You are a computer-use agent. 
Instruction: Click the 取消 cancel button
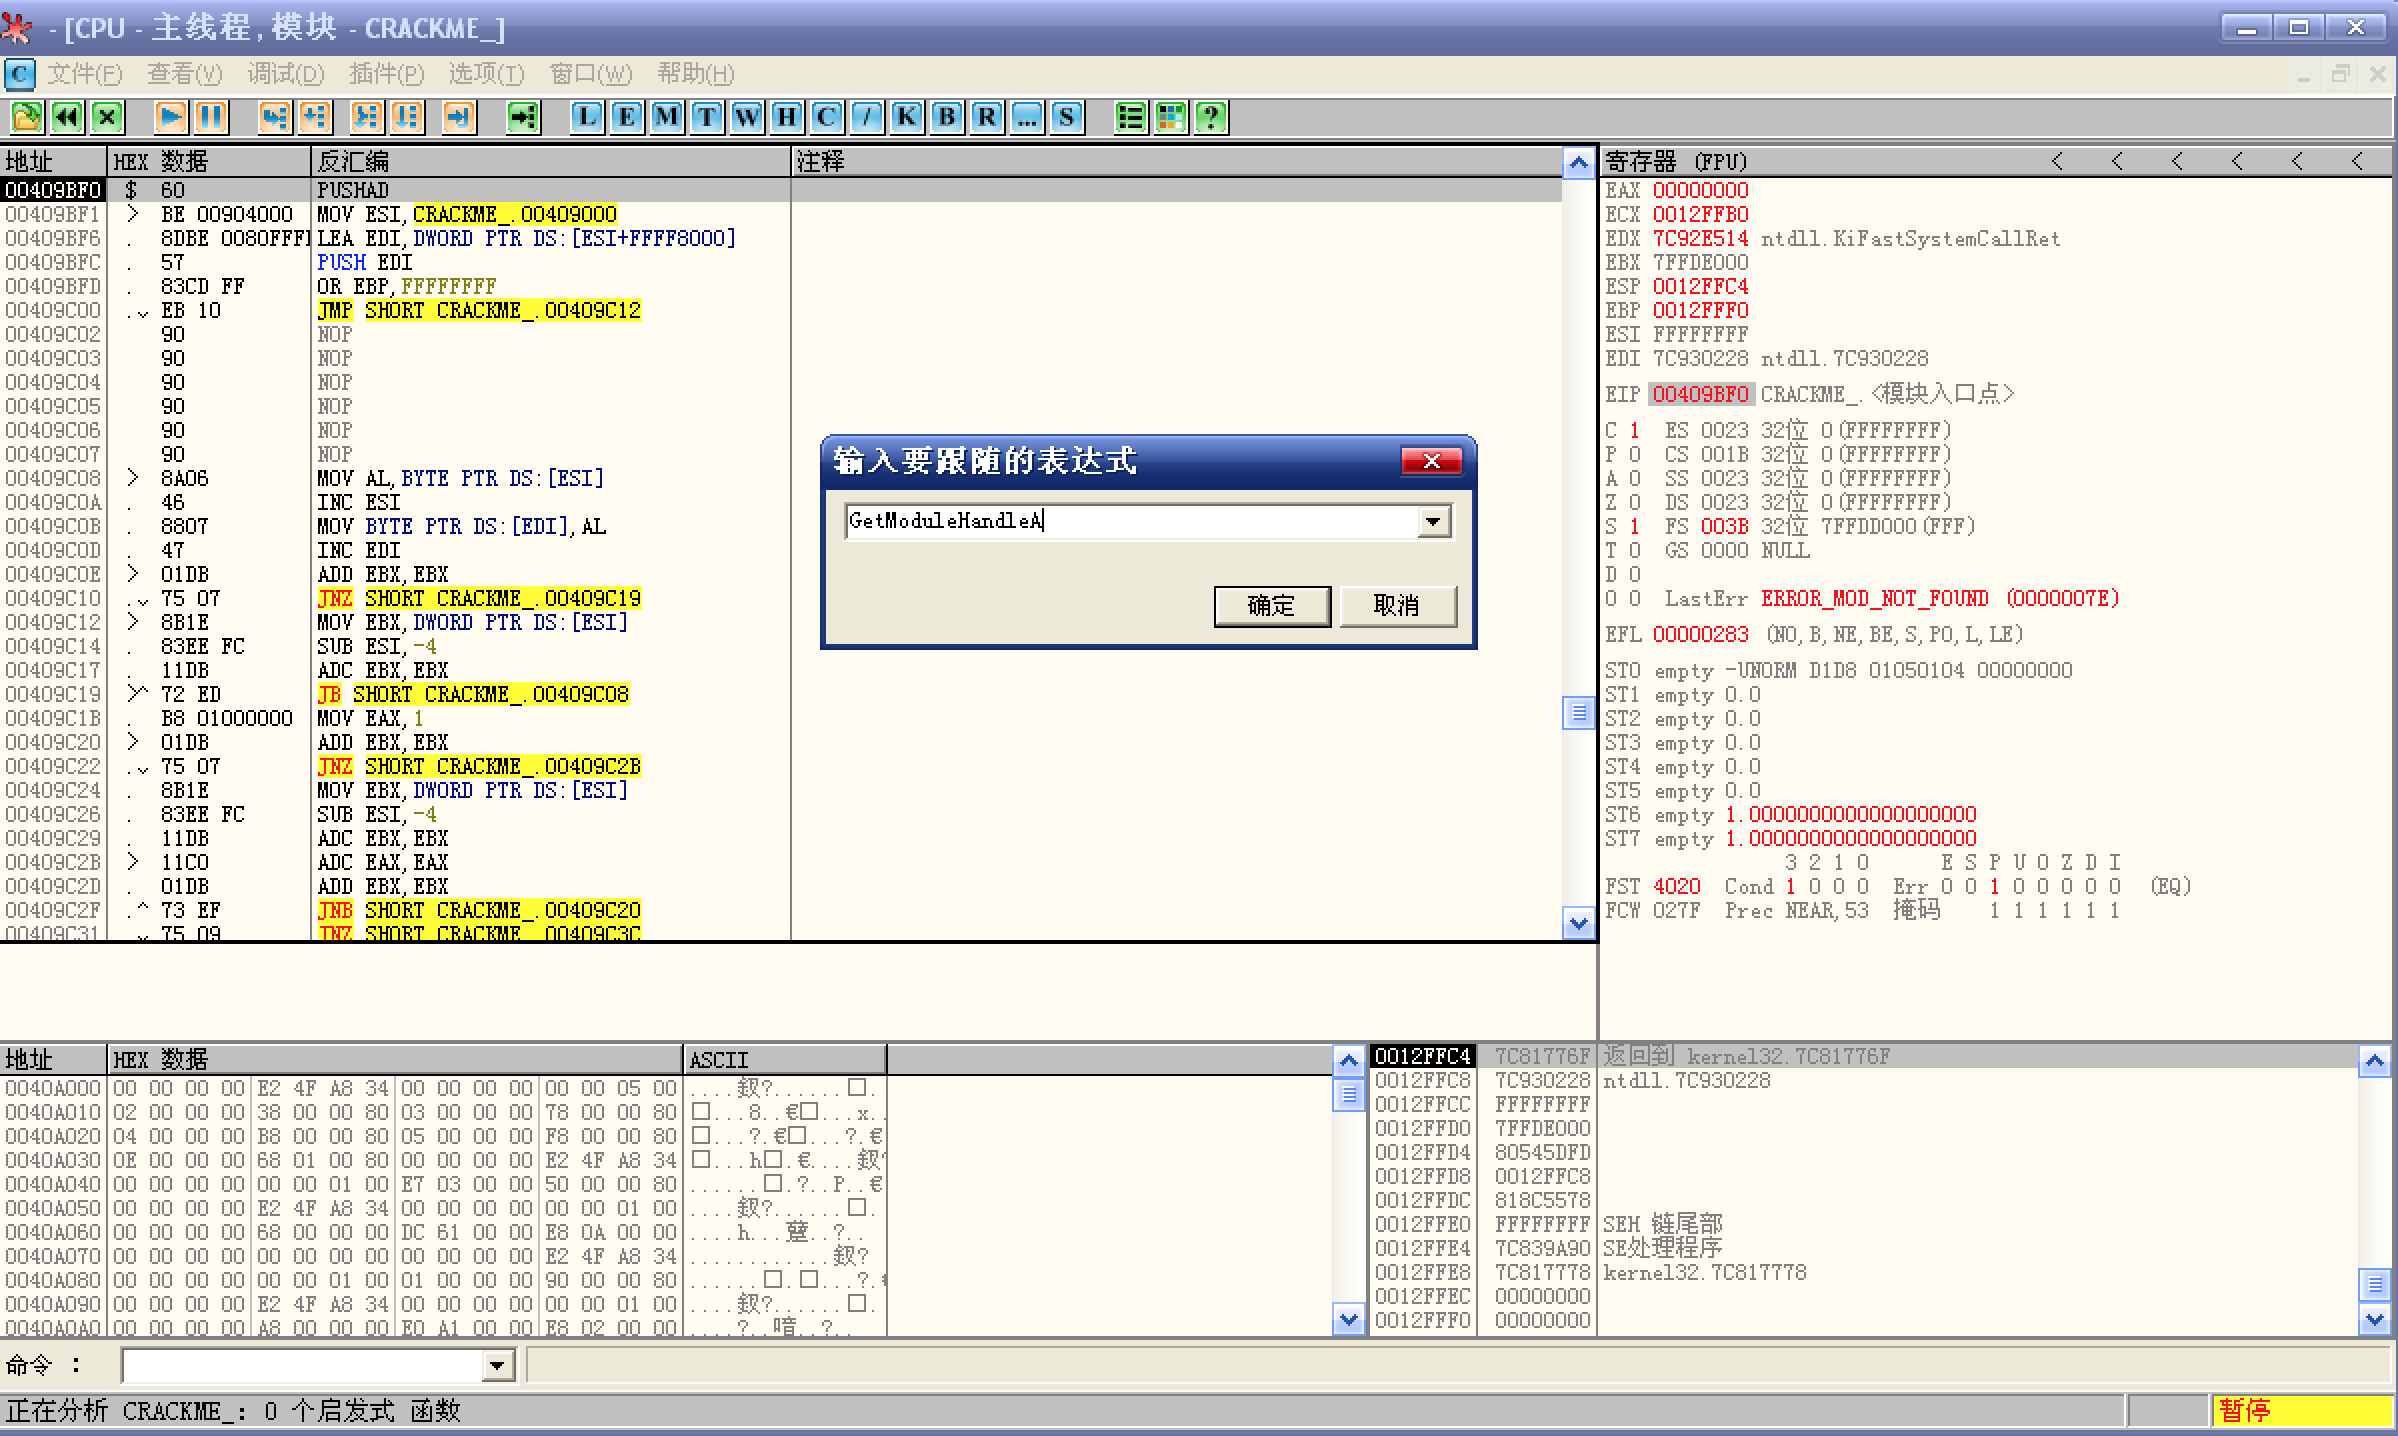[x=1397, y=605]
